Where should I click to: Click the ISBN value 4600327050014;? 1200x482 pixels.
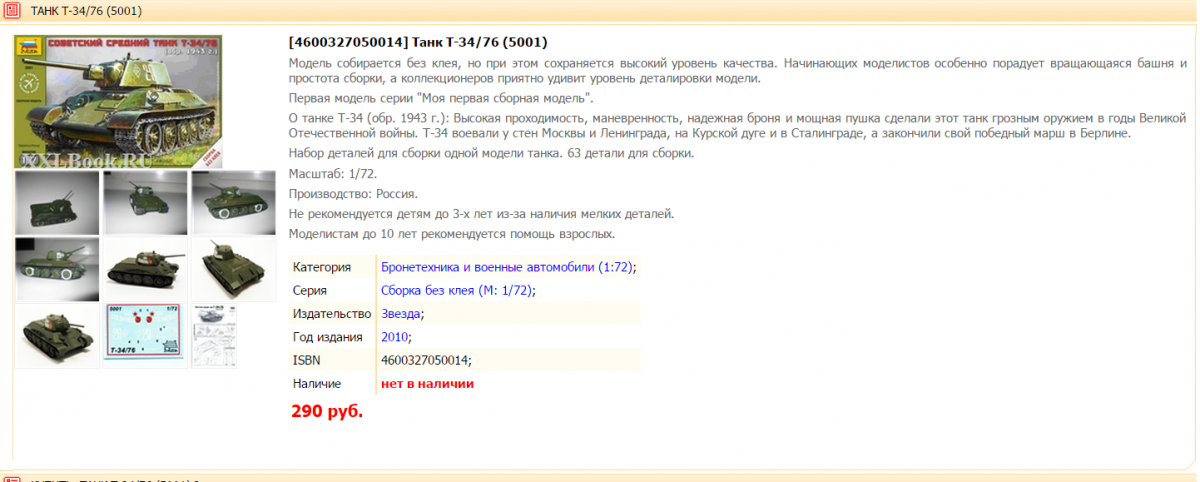pos(427,360)
